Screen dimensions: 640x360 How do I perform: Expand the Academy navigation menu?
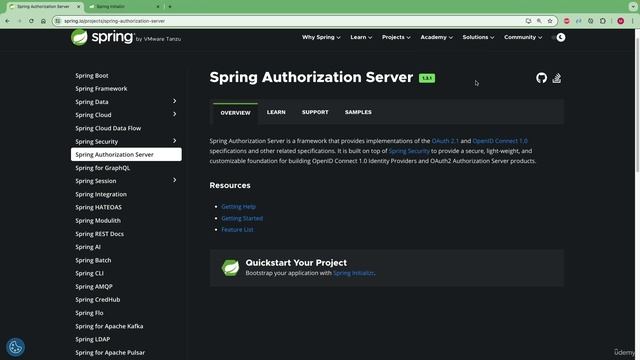coord(436,37)
